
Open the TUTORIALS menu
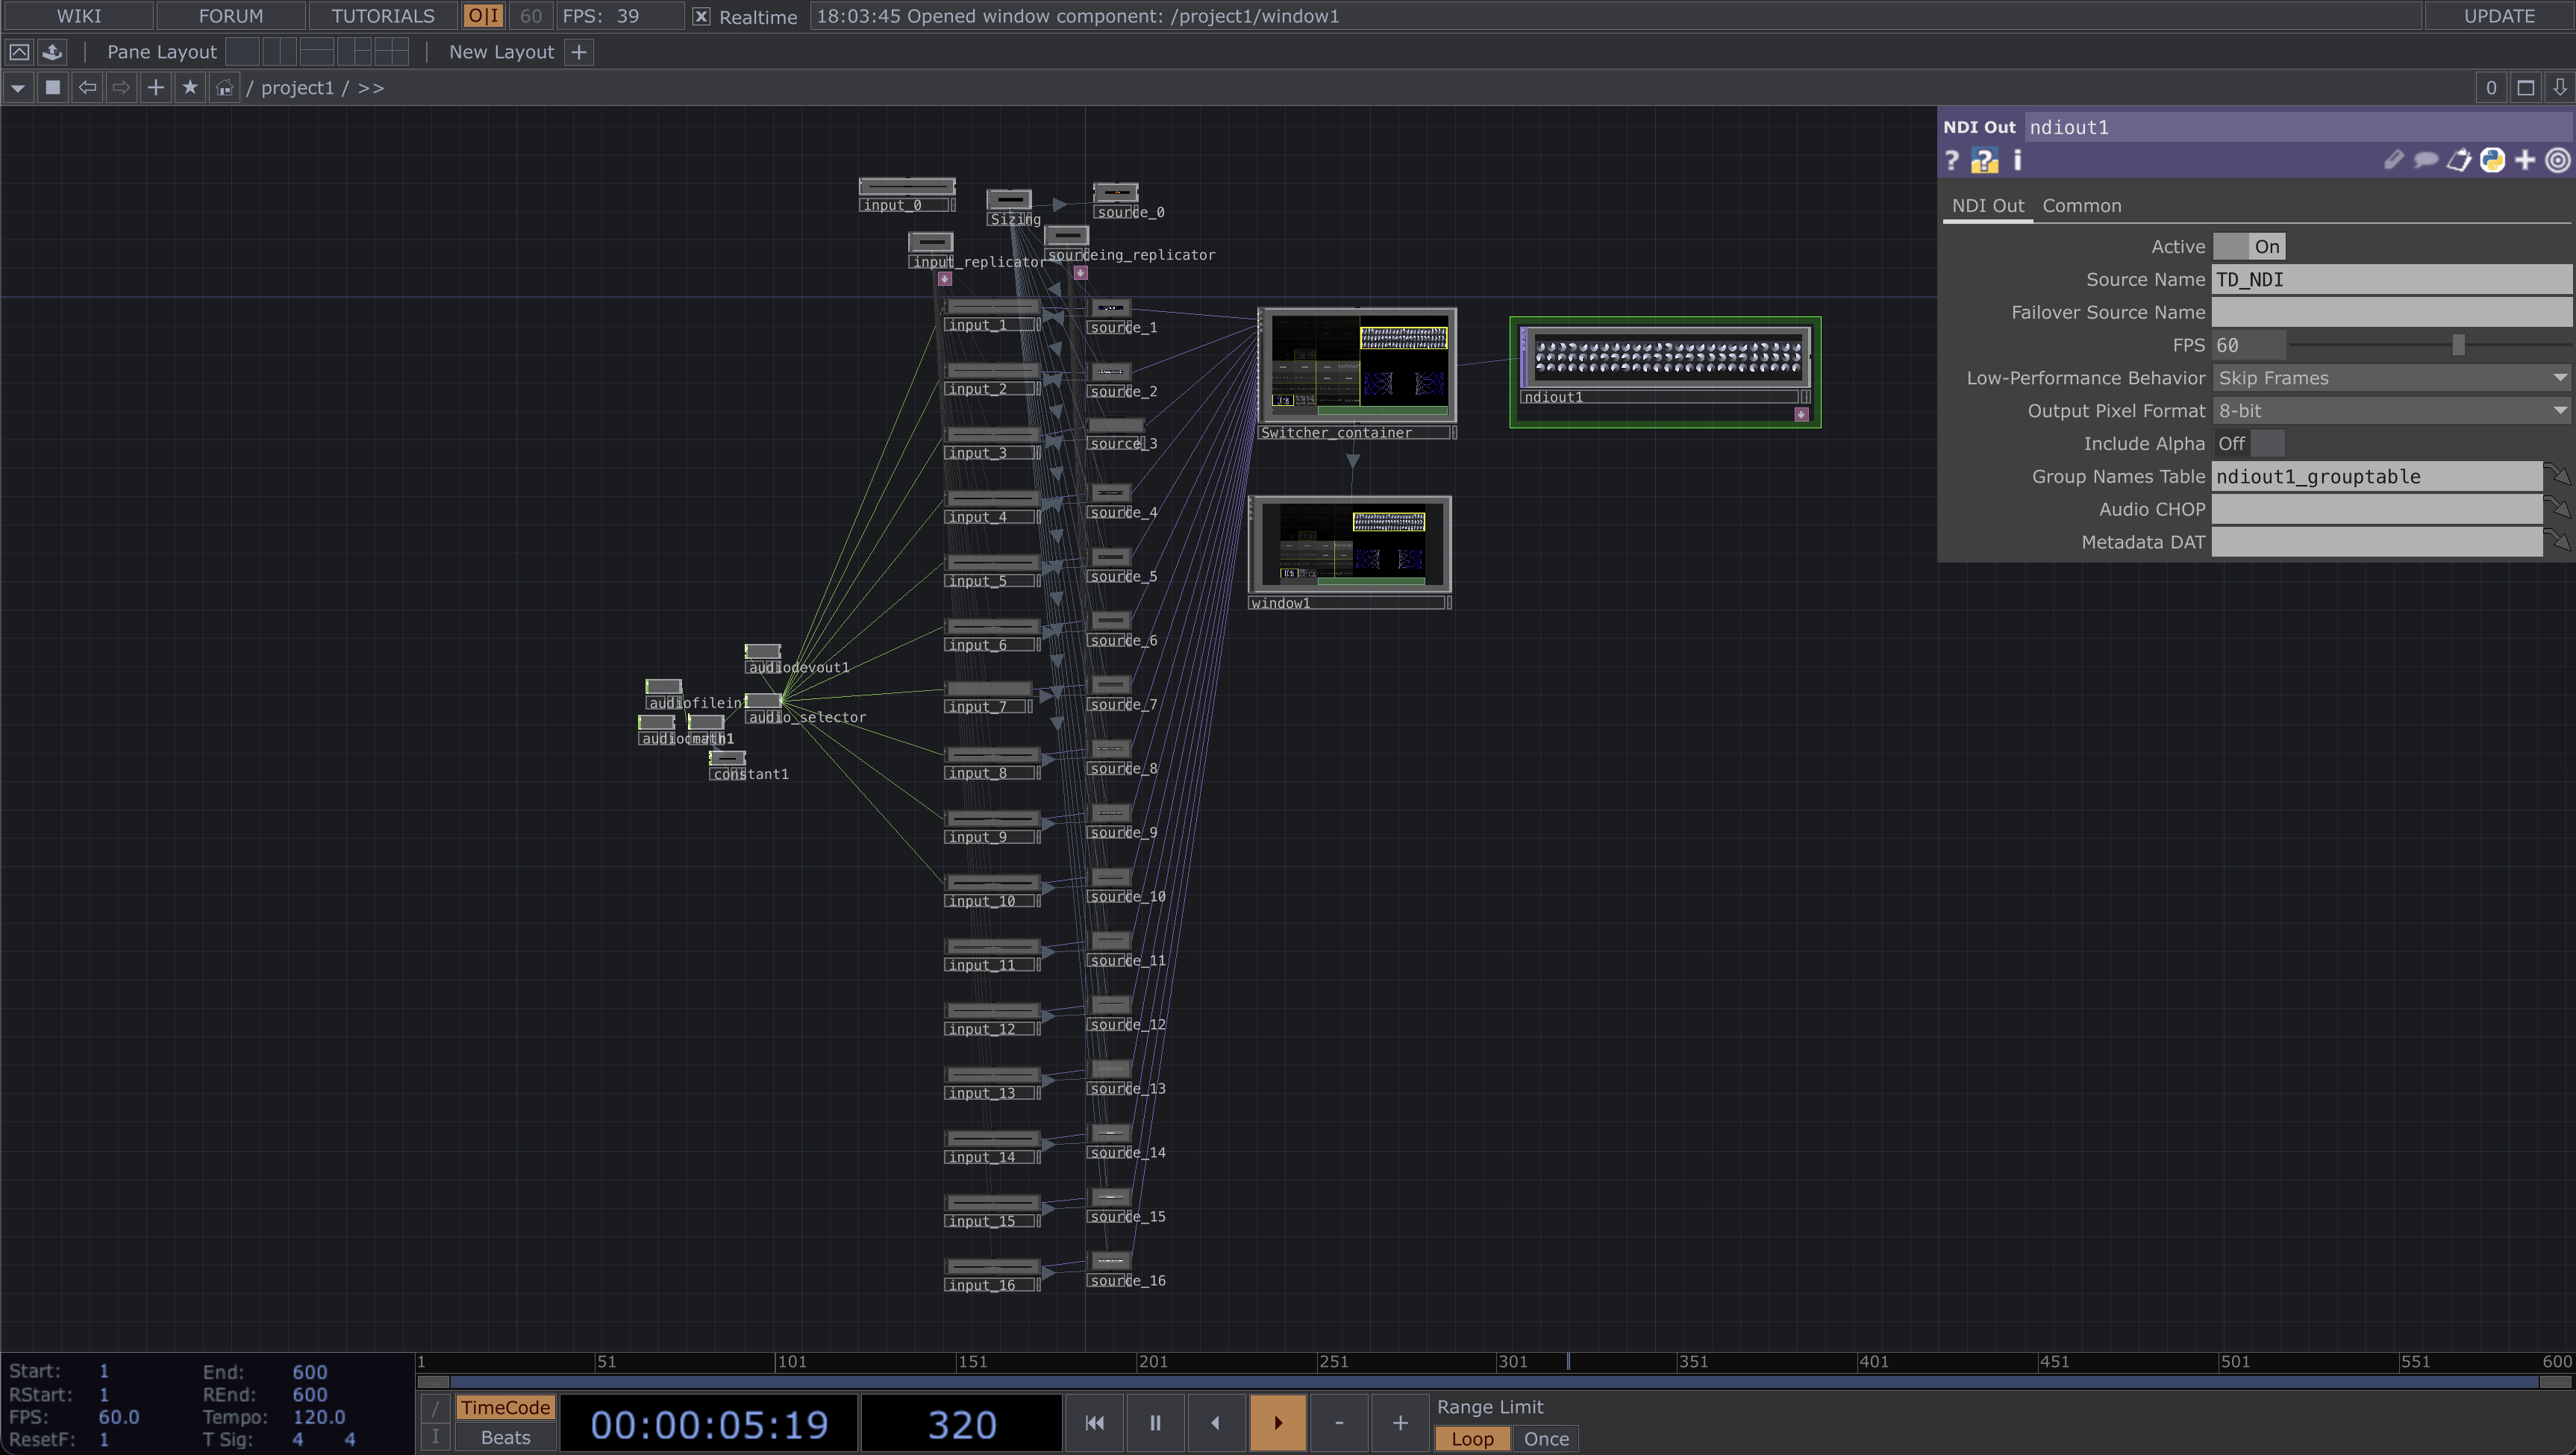(x=382, y=16)
